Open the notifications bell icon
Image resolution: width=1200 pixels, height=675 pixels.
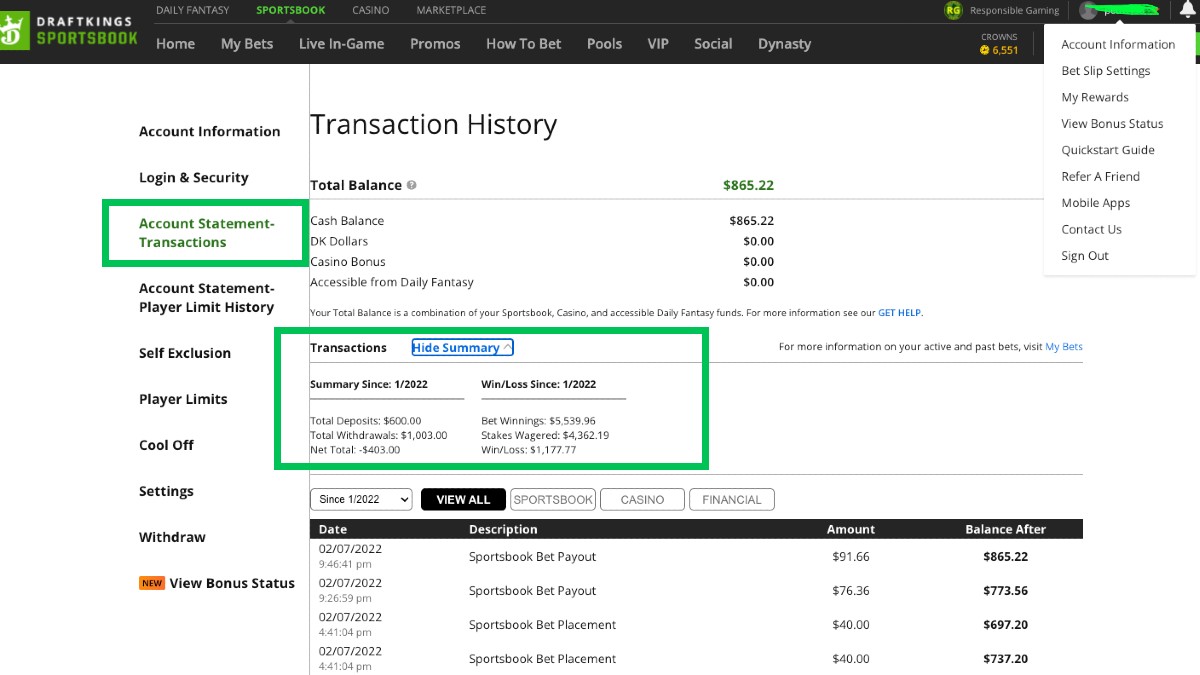[1187, 10]
